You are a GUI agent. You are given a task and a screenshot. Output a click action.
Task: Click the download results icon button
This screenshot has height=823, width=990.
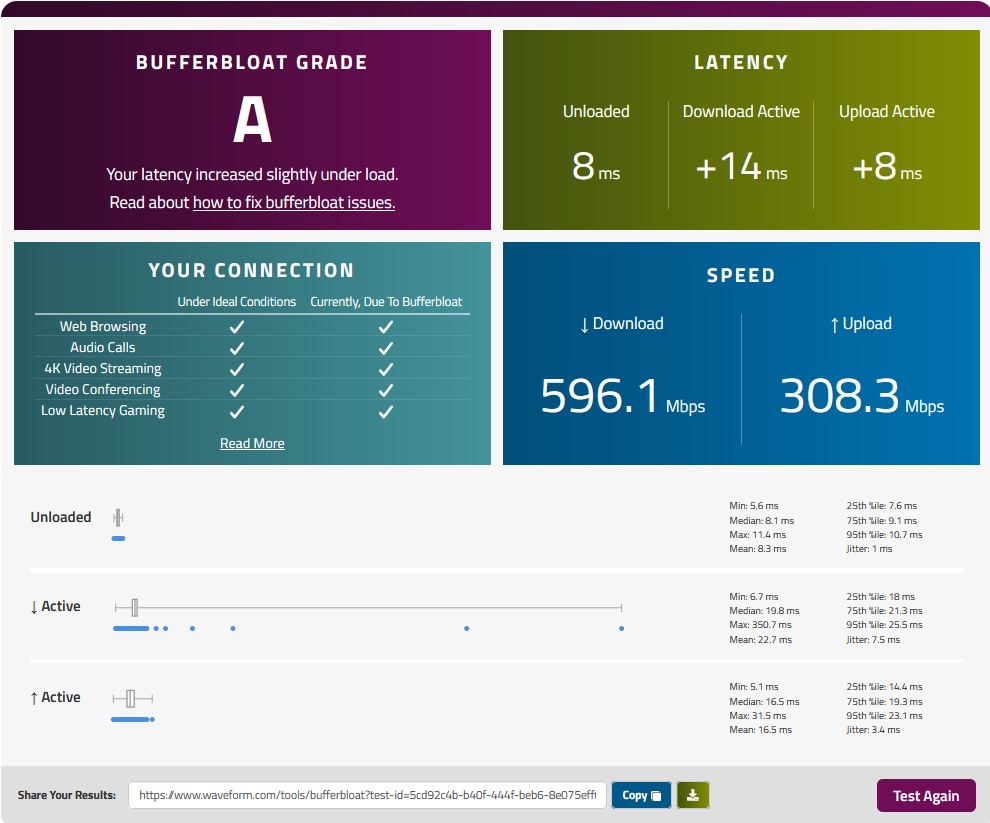click(x=693, y=795)
